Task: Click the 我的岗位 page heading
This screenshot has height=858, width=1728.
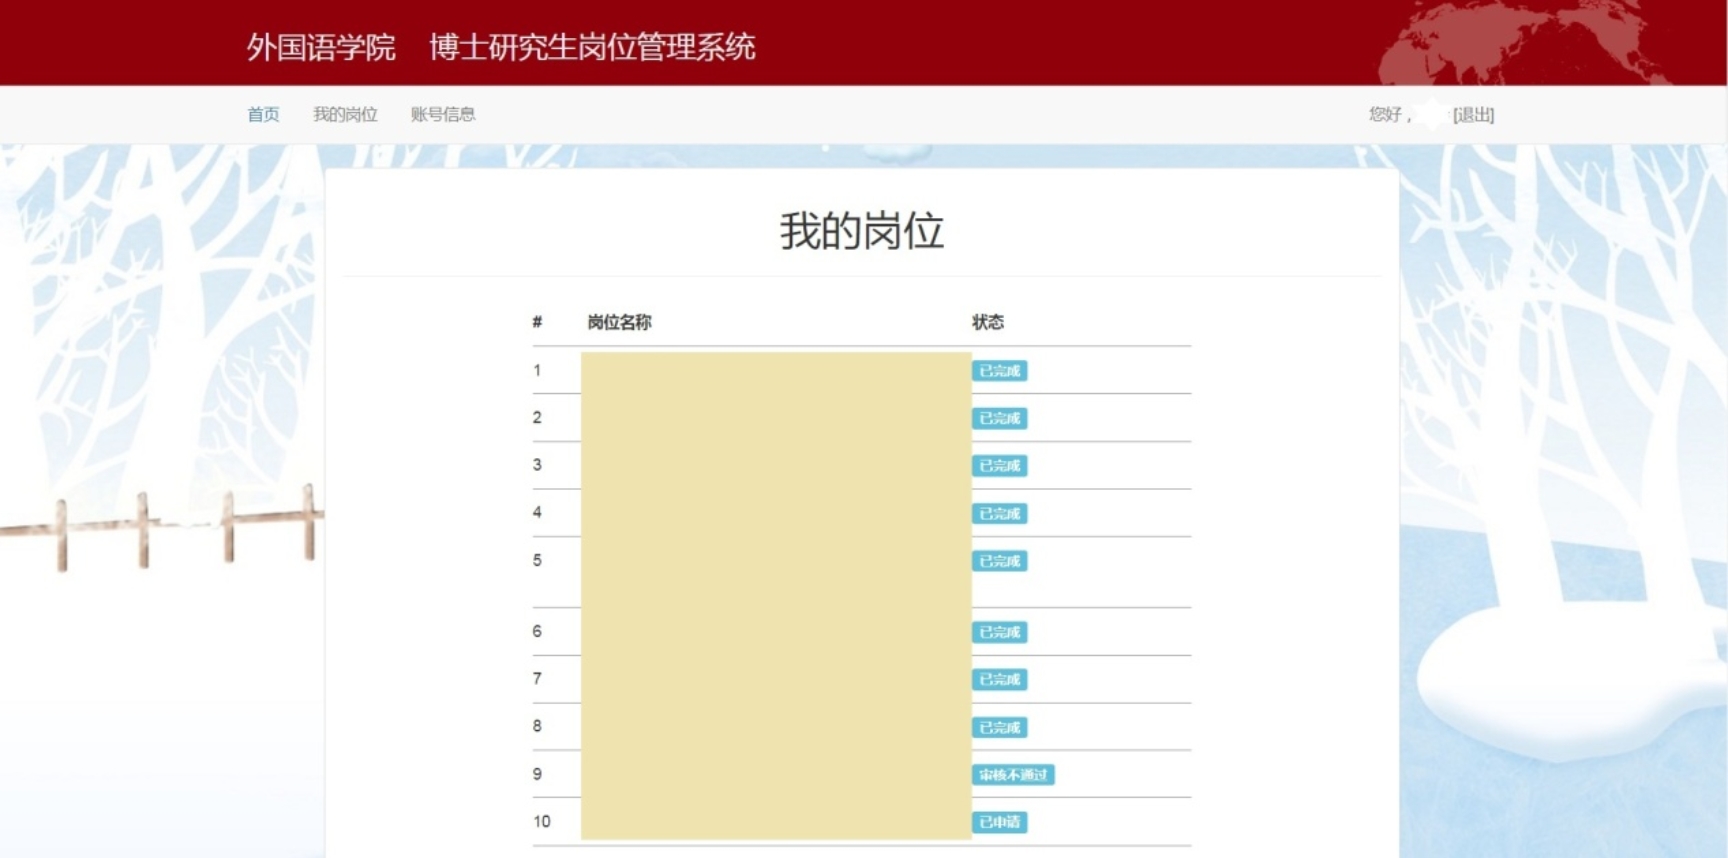Action: [862, 231]
